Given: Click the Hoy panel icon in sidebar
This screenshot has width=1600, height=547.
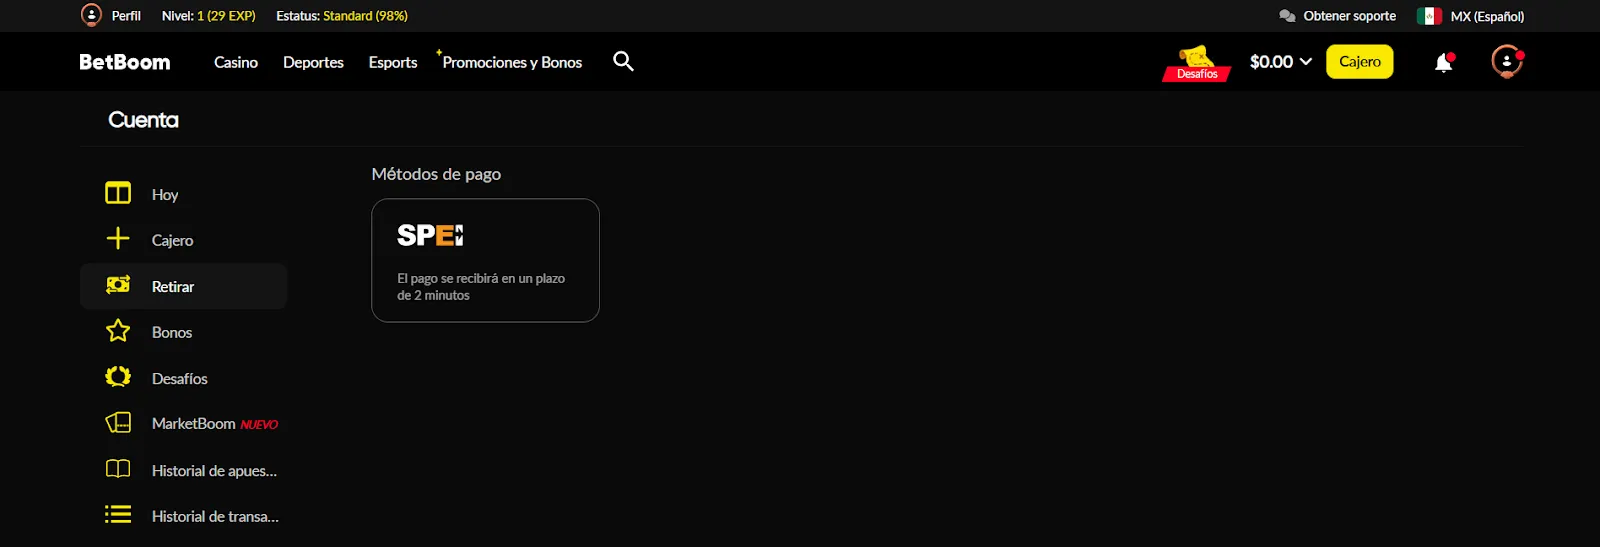Looking at the screenshot, I should point(118,193).
